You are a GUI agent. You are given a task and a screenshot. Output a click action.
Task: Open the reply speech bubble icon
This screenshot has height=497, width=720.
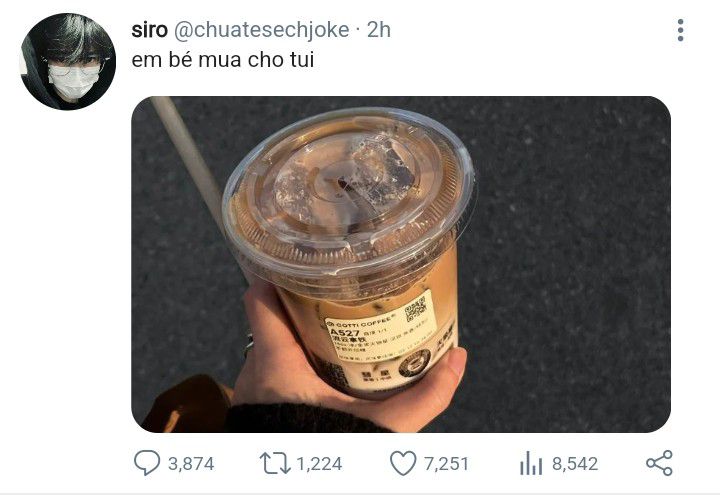coord(147,463)
